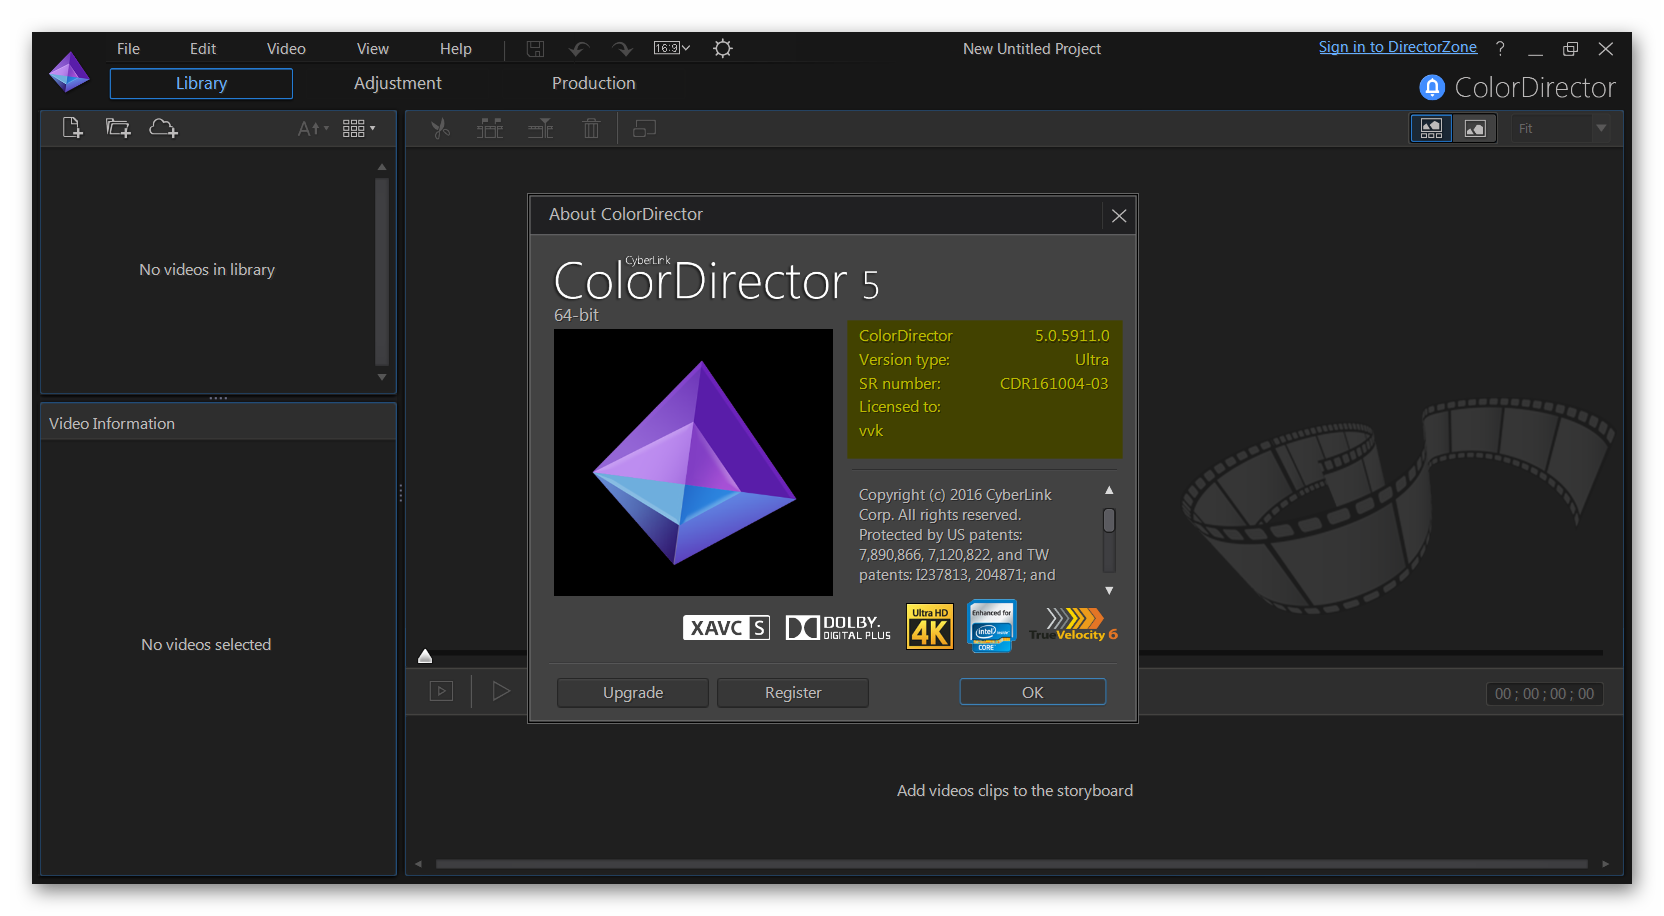Switch to the Library tab
The height and width of the screenshot is (916, 1664).
(201, 84)
